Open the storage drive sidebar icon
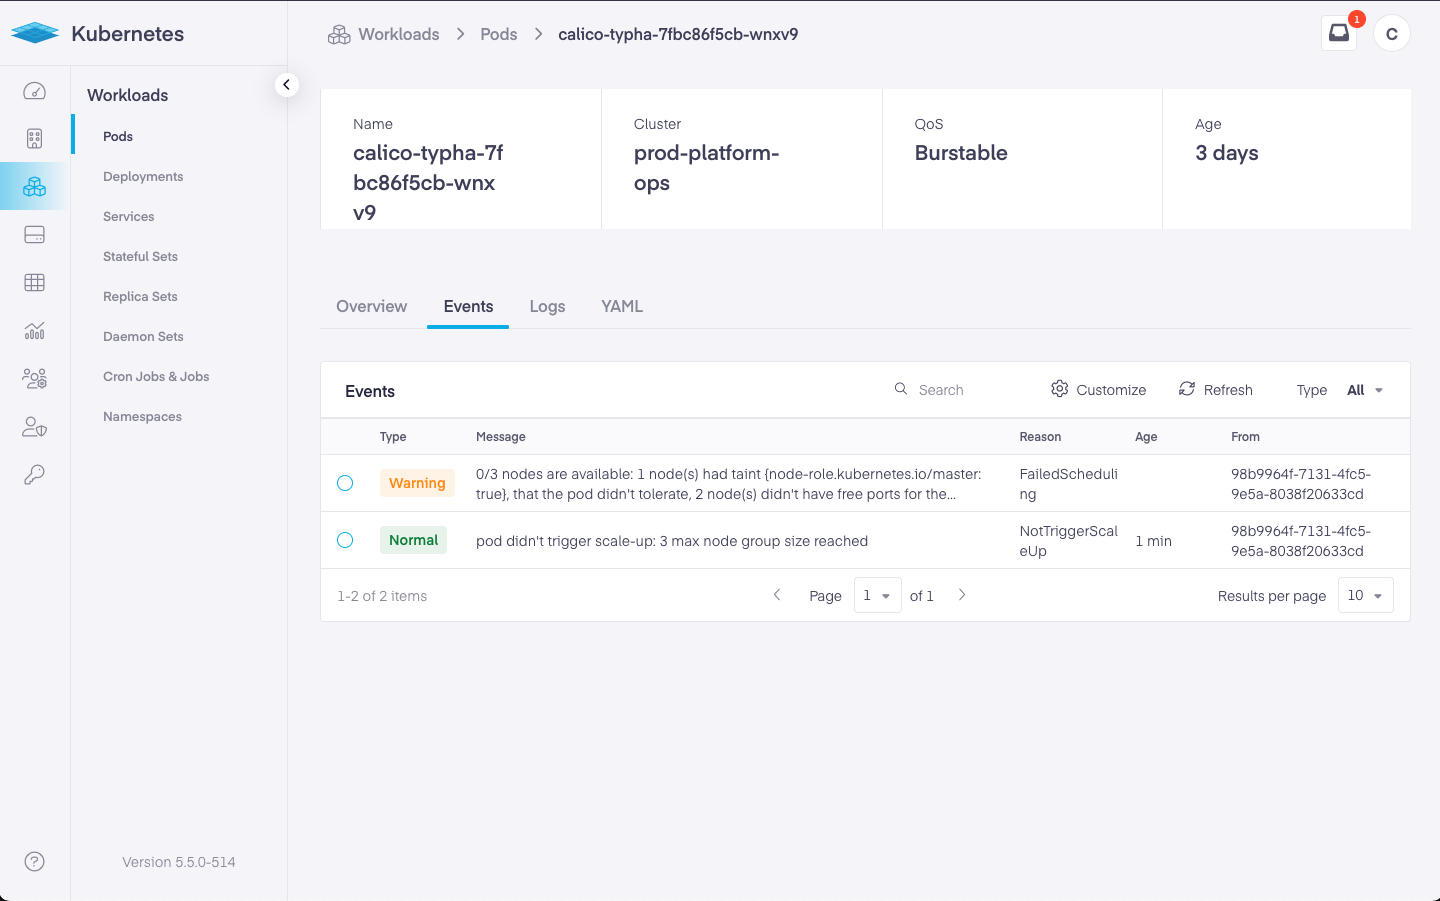The height and width of the screenshot is (901, 1440). click(34, 235)
